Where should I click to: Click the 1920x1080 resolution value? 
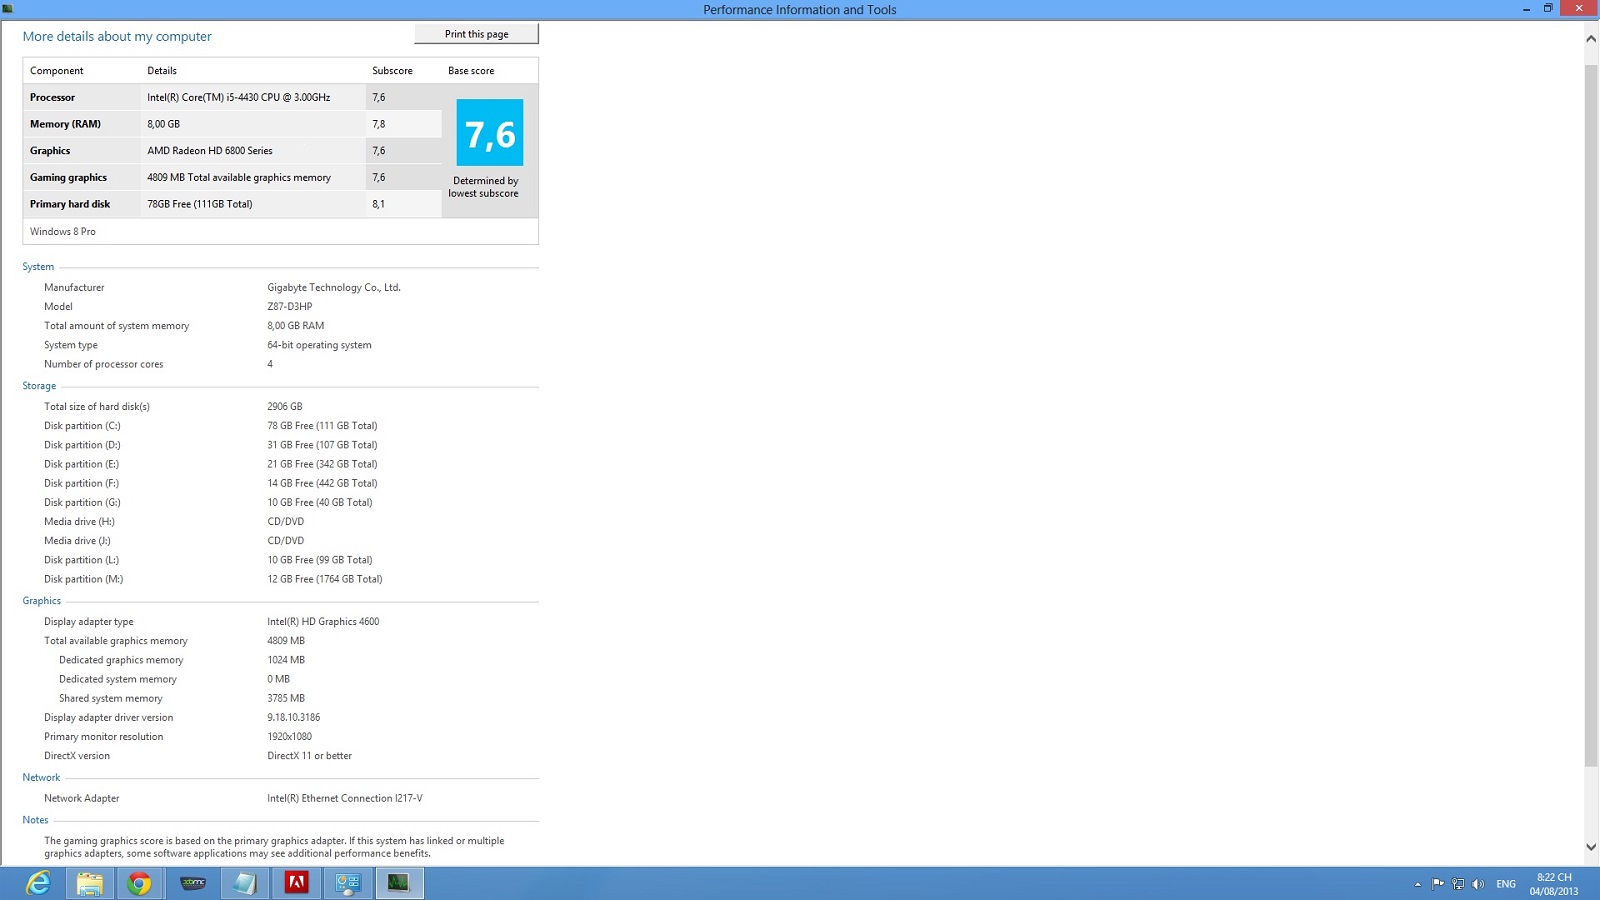290,736
